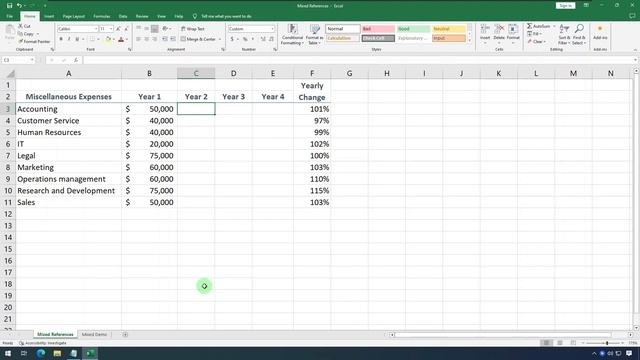The width and height of the screenshot is (640, 360).
Task: Click the Delete cells icon
Action: [x=499, y=29]
